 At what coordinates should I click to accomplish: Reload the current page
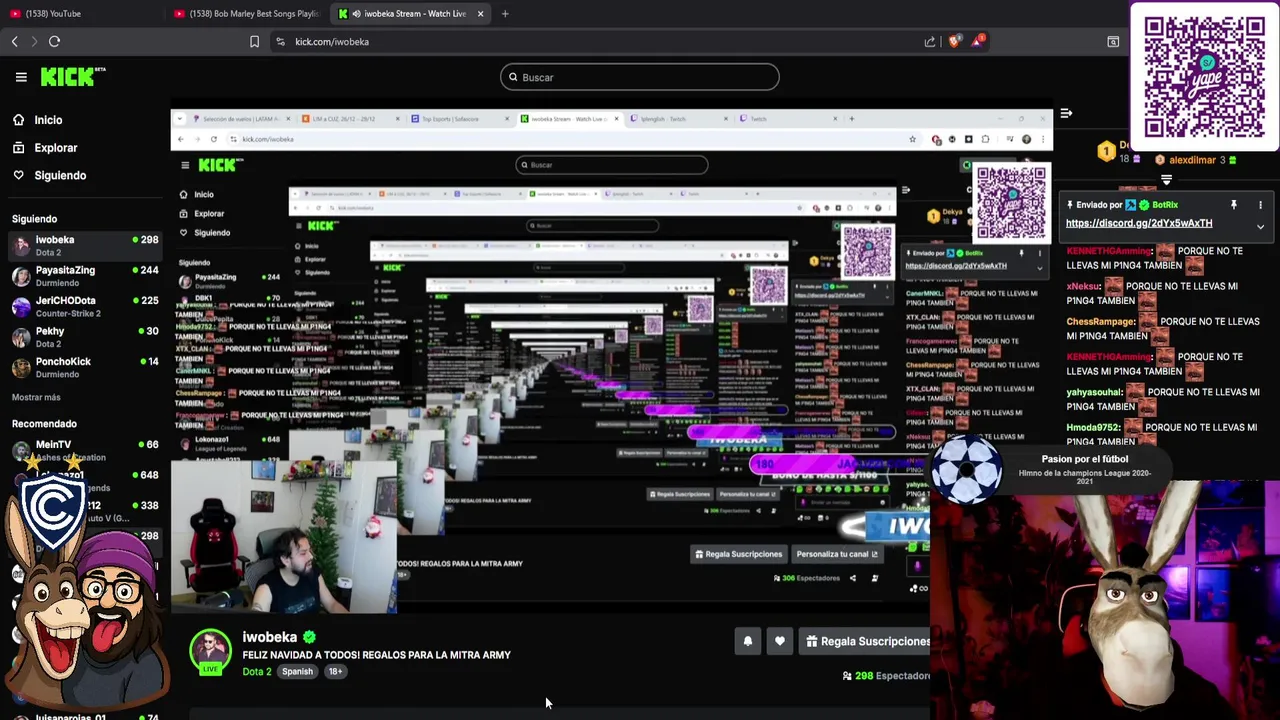click(55, 42)
